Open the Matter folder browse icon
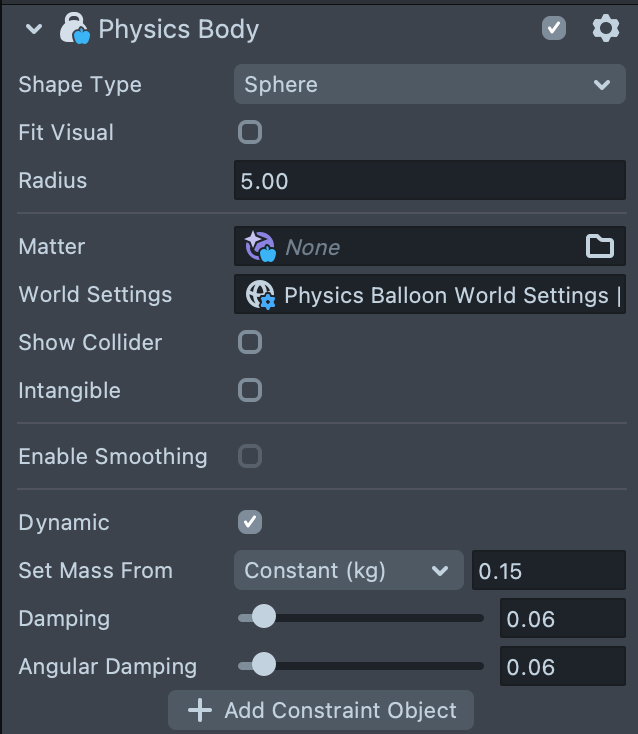 point(600,246)
